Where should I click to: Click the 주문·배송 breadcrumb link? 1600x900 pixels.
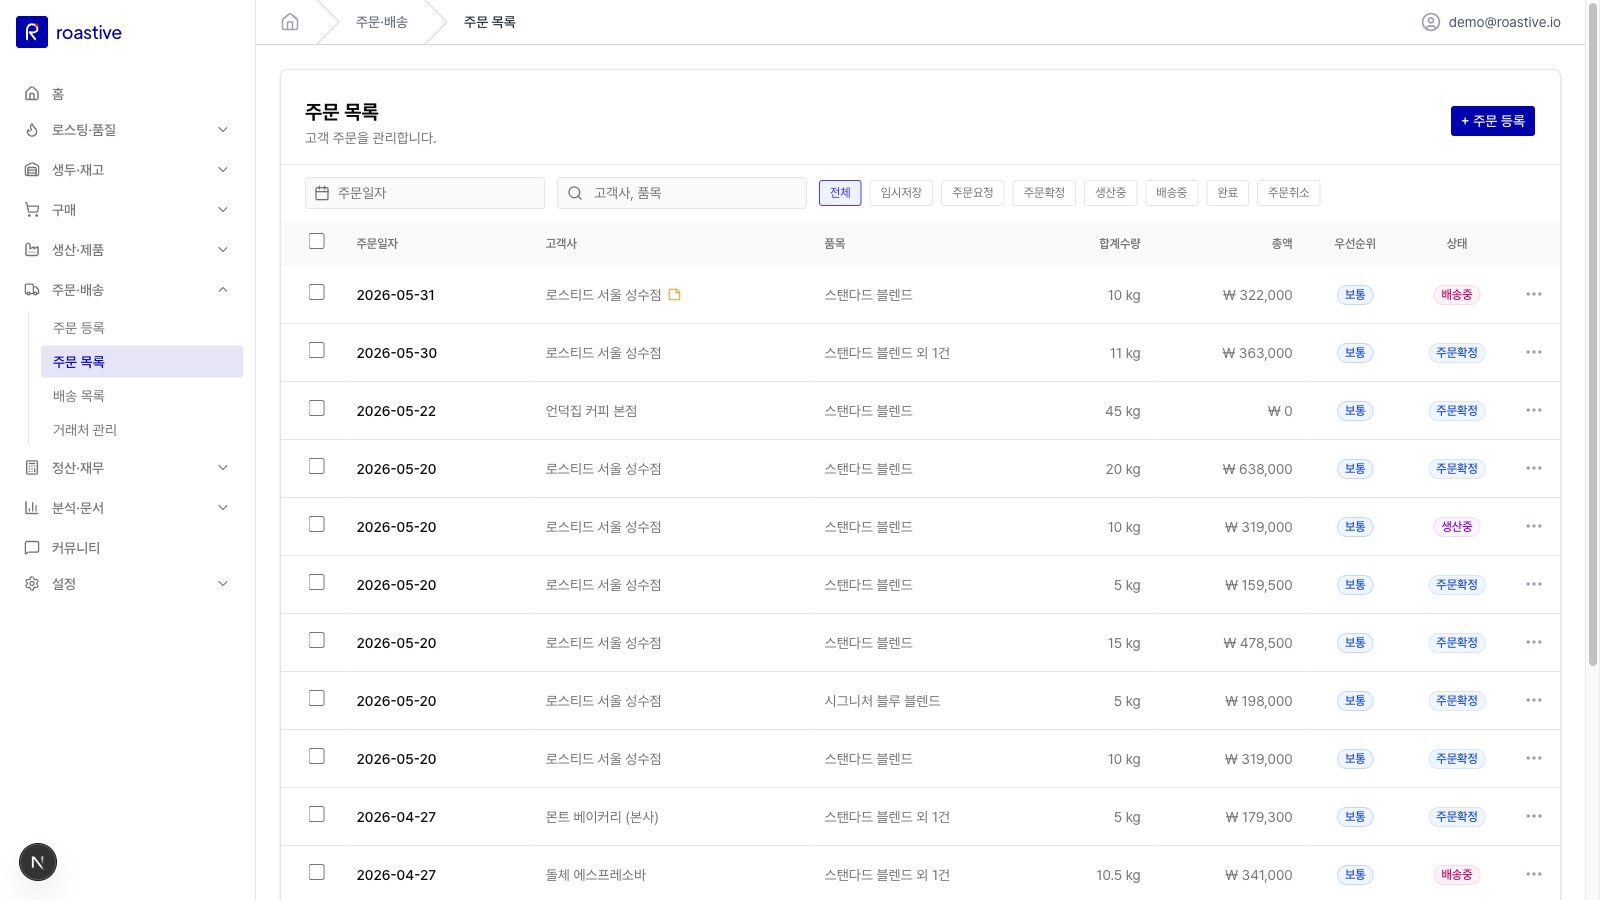click(x=382, y=22)
